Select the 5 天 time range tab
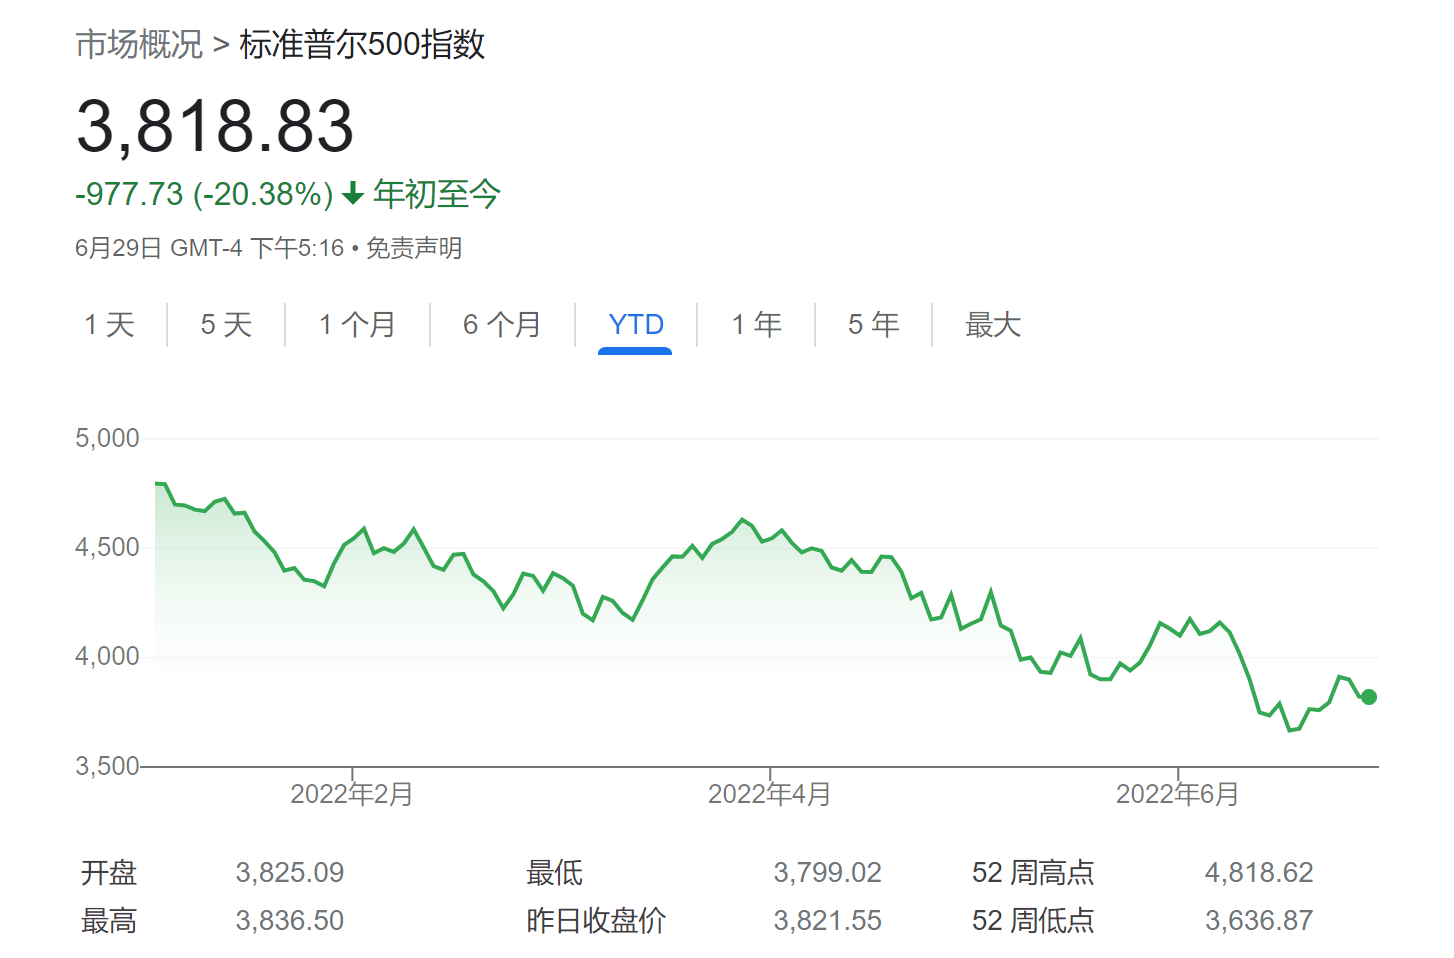This screenshot has height=958, width=1454. [226, 325]
